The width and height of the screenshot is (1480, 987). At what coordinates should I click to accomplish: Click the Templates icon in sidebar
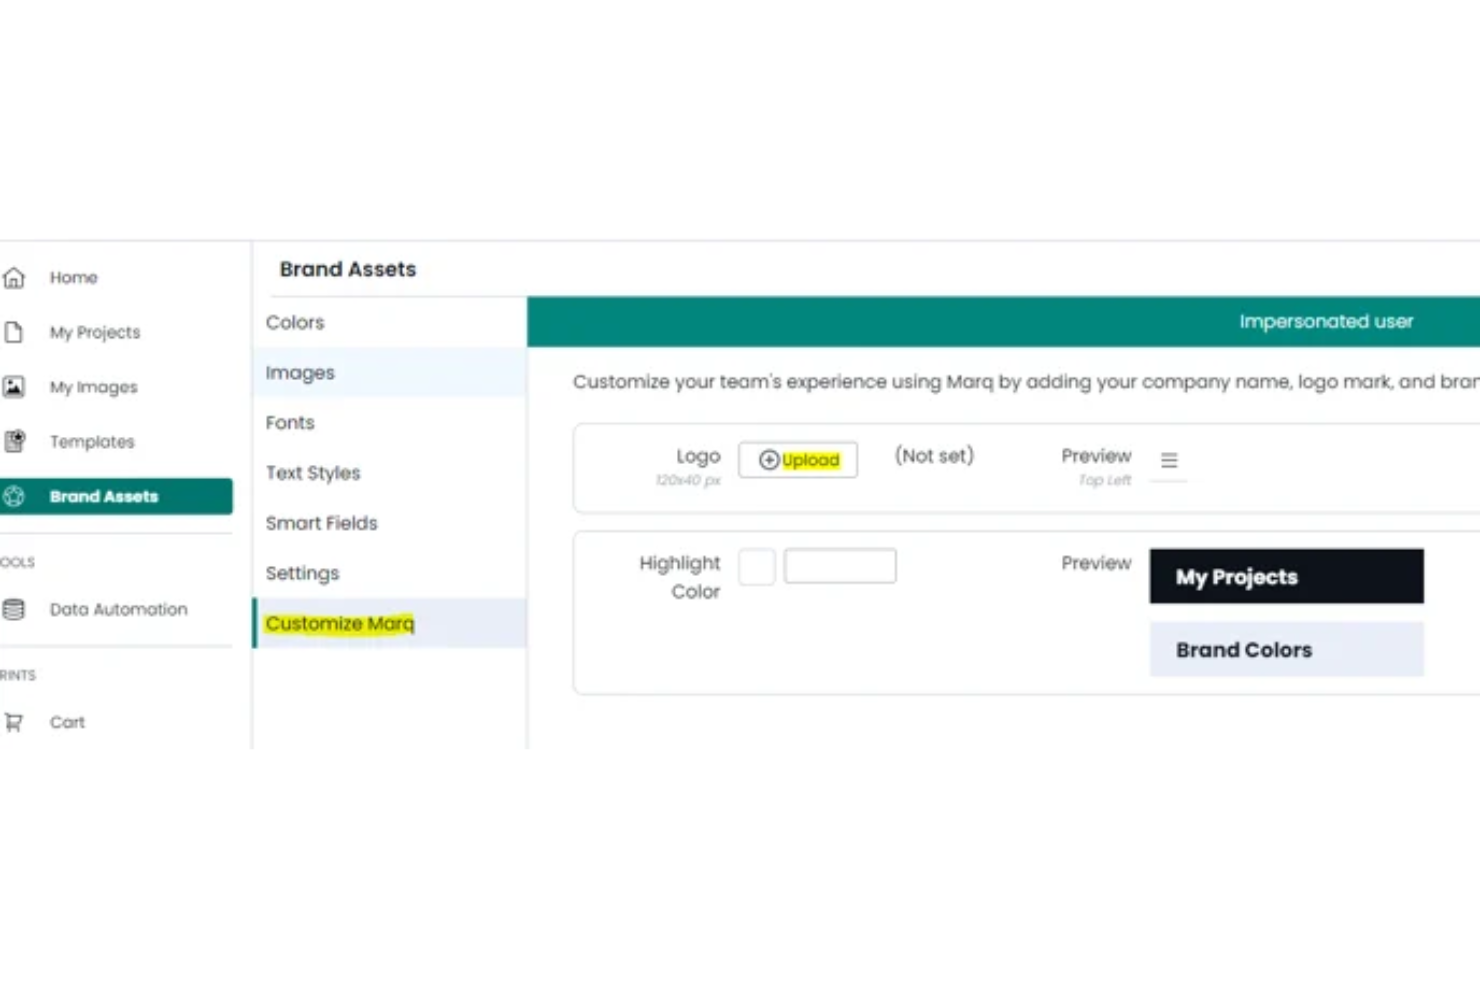14,441
